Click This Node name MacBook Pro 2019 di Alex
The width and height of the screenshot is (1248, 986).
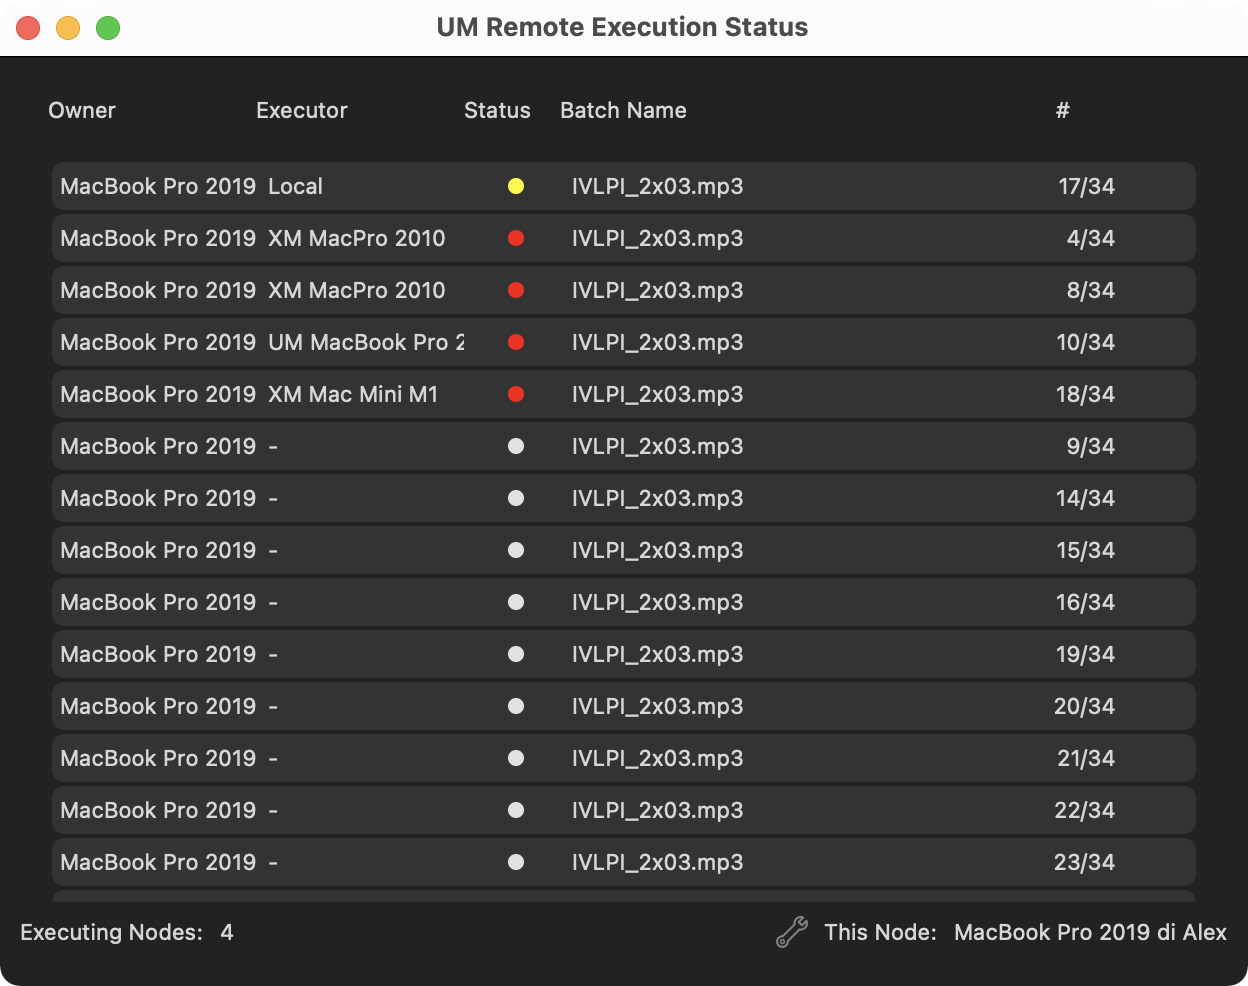tap(1090, 932)
